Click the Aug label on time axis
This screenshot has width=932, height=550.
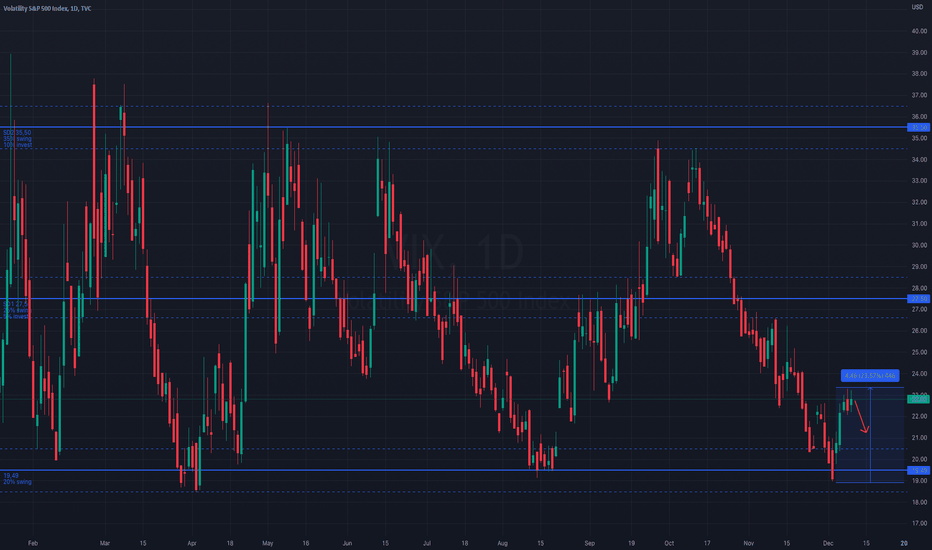502,543
